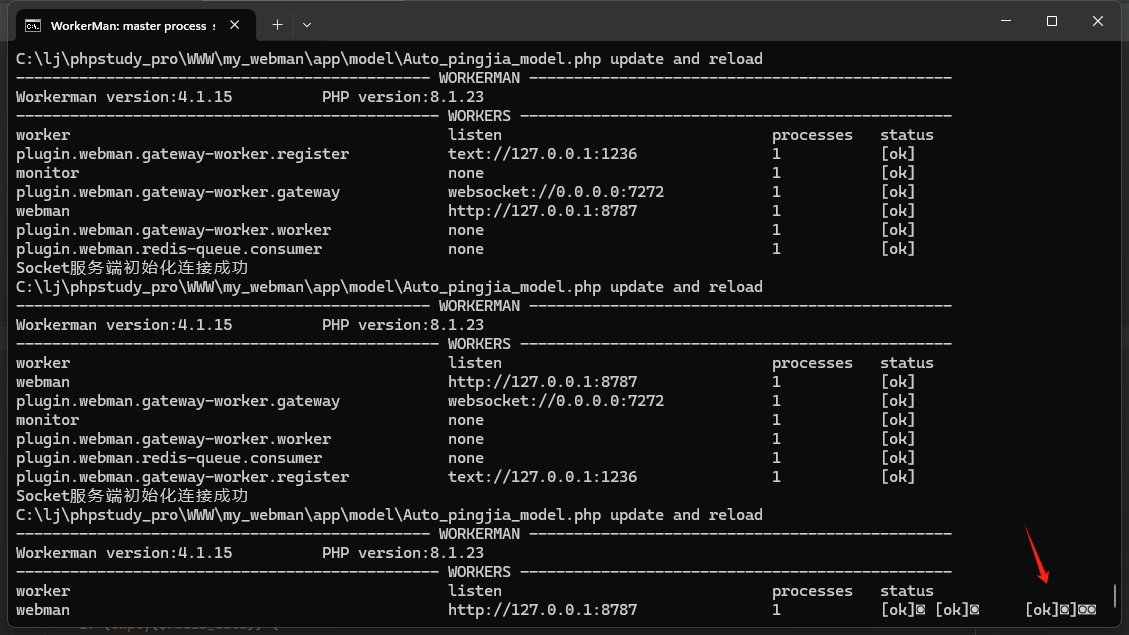Click the terminal scrollbar thumb
1129x635 pixels.
[1115, 595]
